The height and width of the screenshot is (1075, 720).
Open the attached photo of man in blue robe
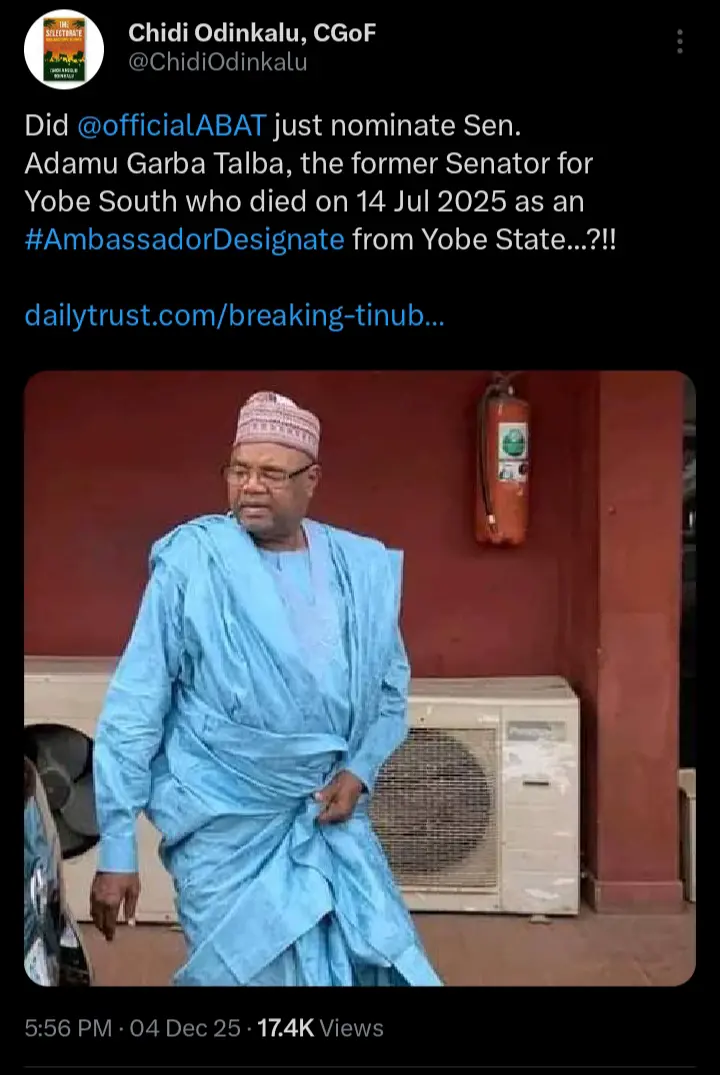pos(360,678)
